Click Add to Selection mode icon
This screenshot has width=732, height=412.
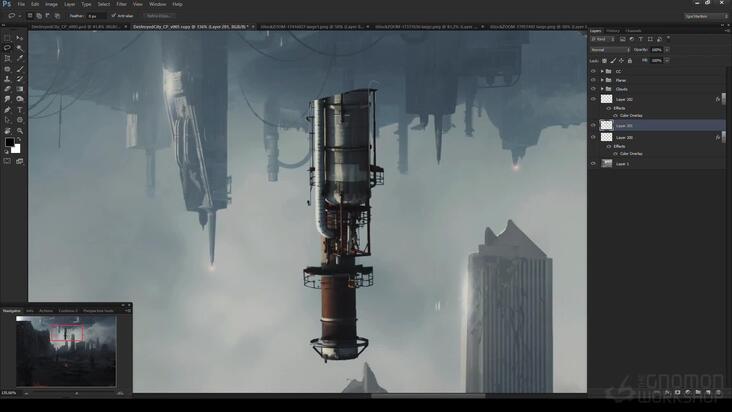pyautogui.click(x=39, y=16)
